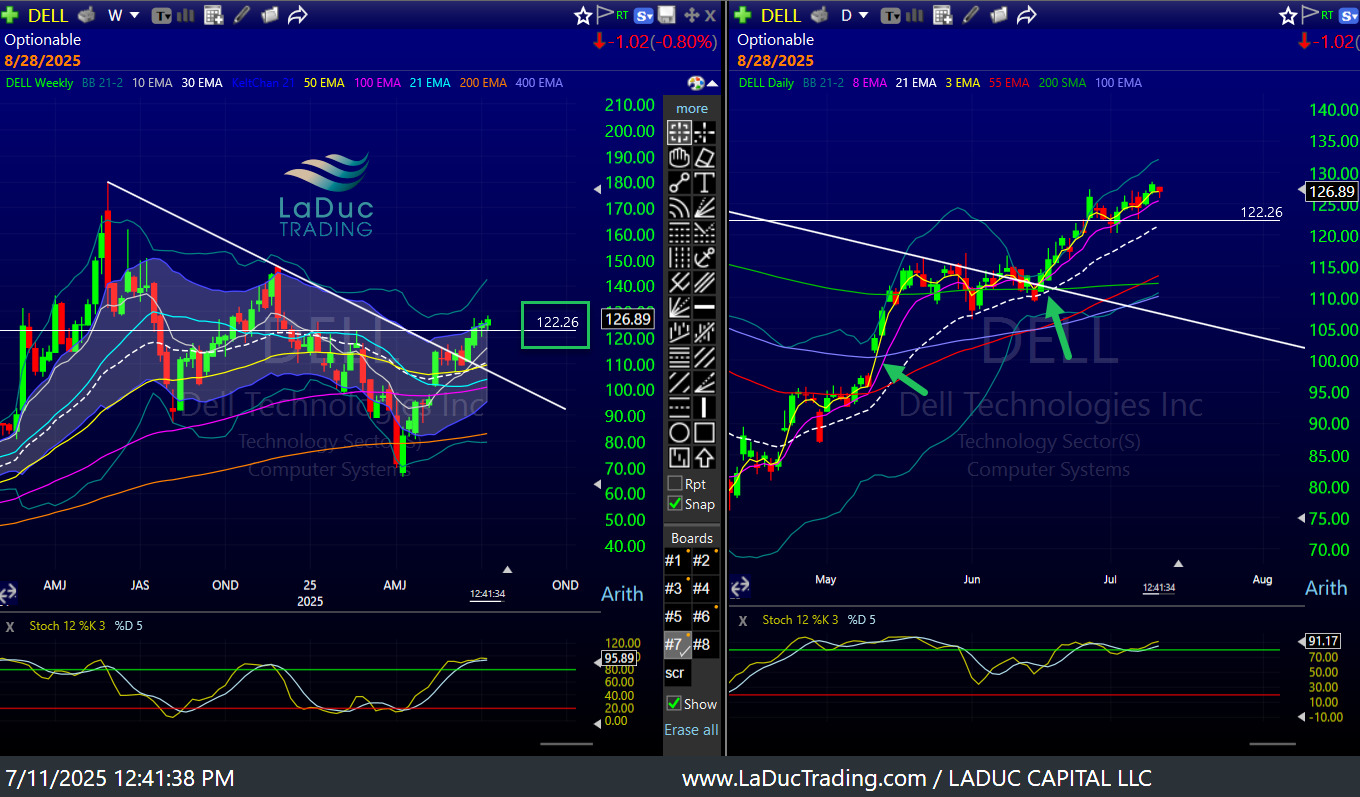Favorite DELL with weekly chart star
Viewport: 1360px width, 797px height.
tap(583, 15)
